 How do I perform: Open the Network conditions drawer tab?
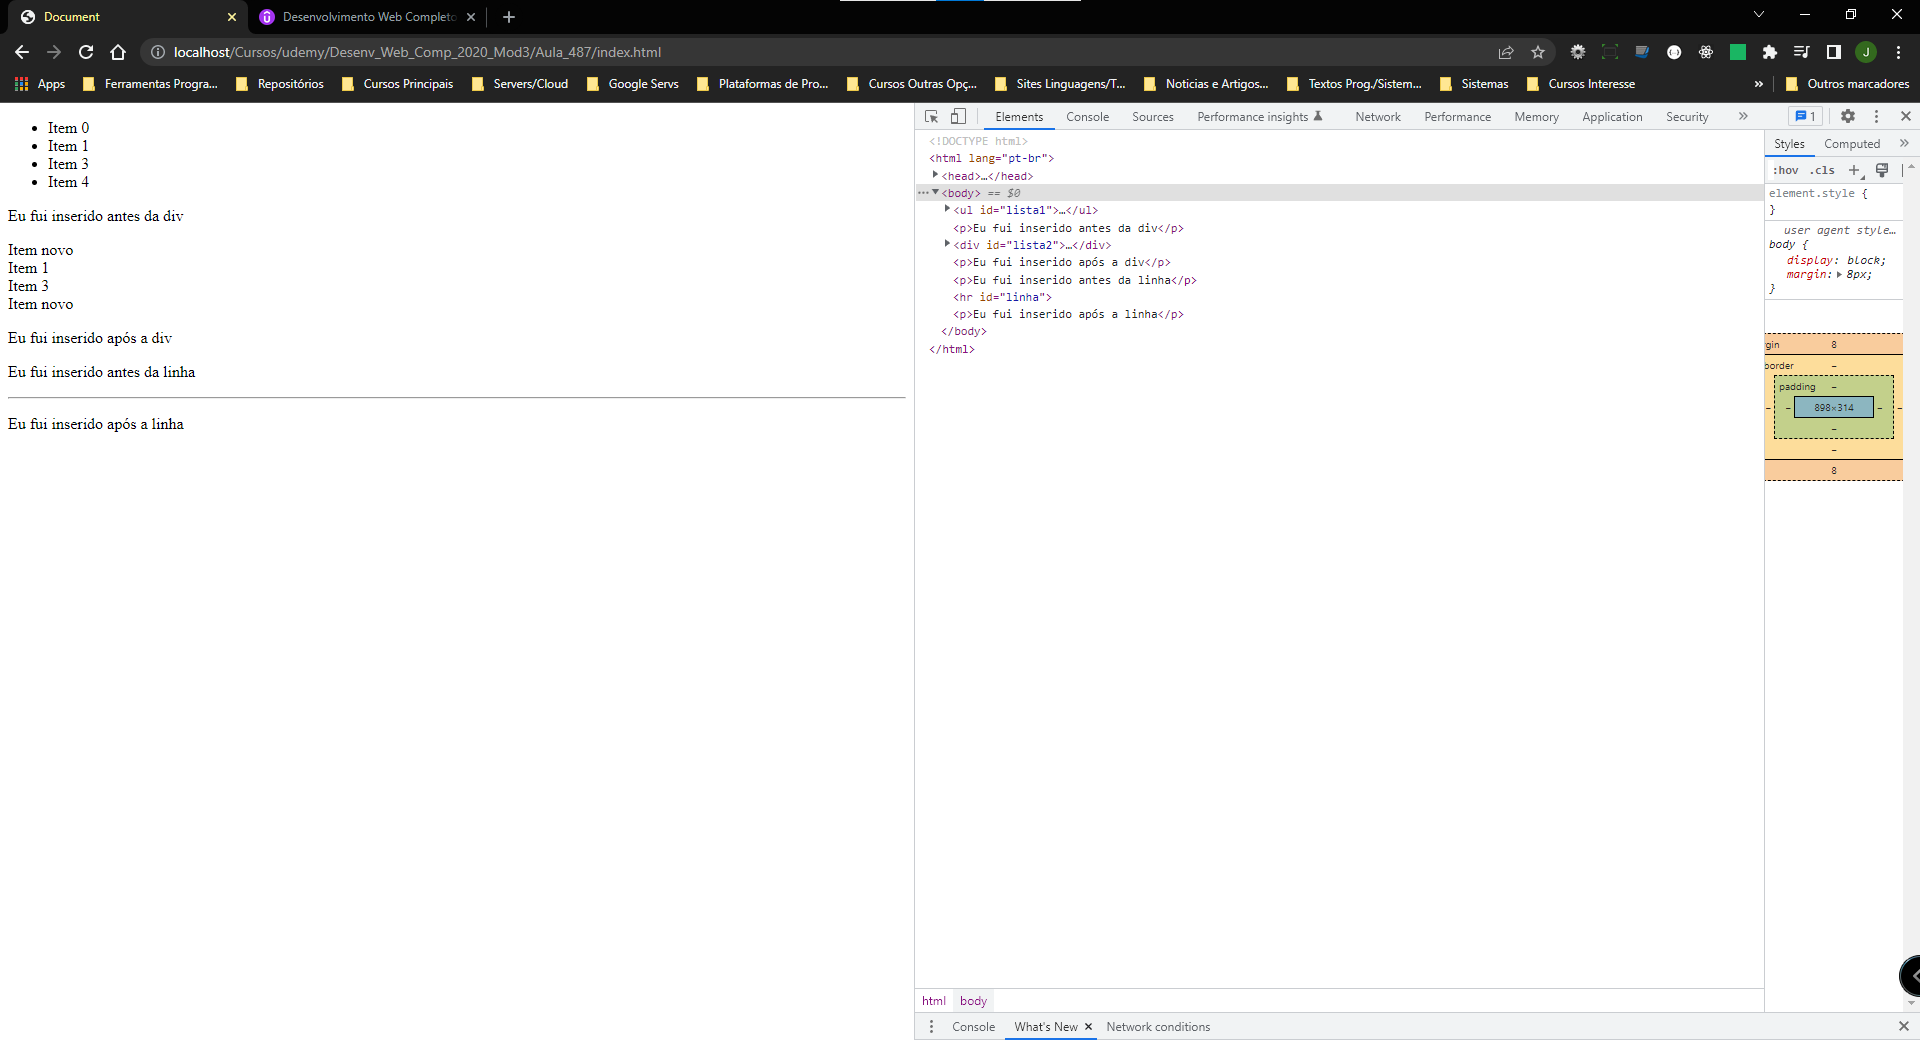tap(1158, 1026)
